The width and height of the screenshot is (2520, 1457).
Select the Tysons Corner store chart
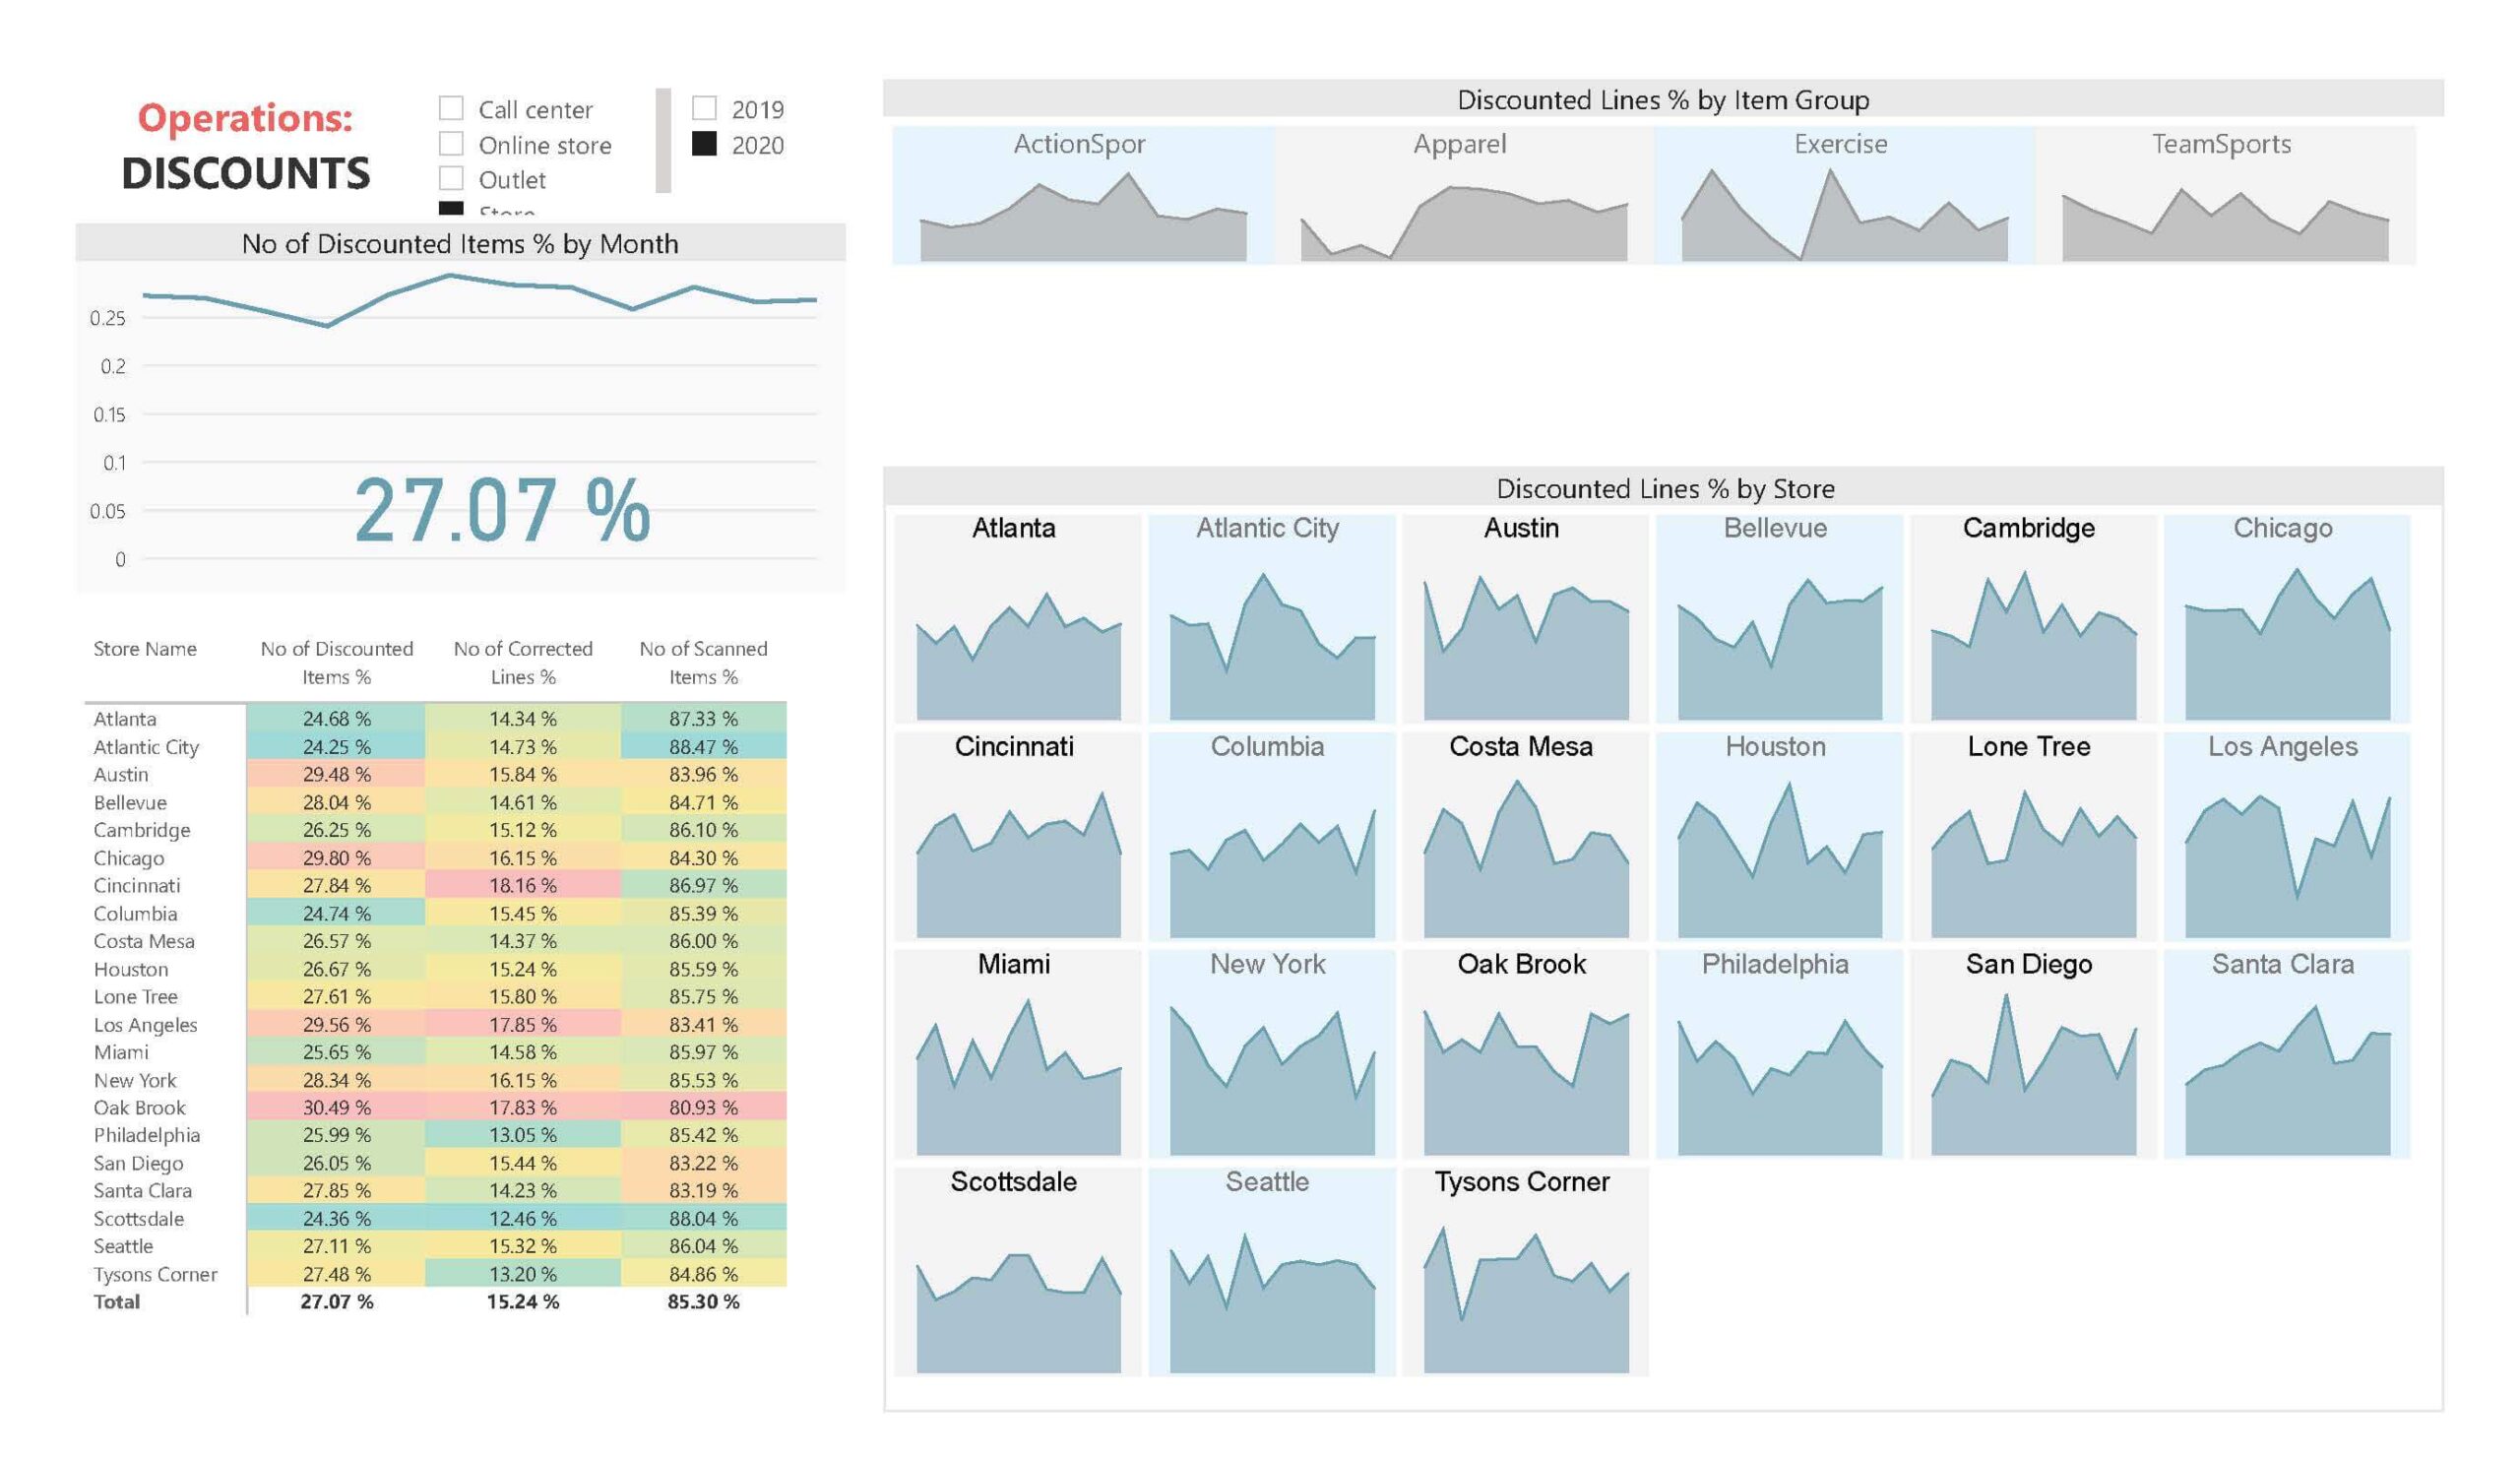(x=1525, y=1272)
